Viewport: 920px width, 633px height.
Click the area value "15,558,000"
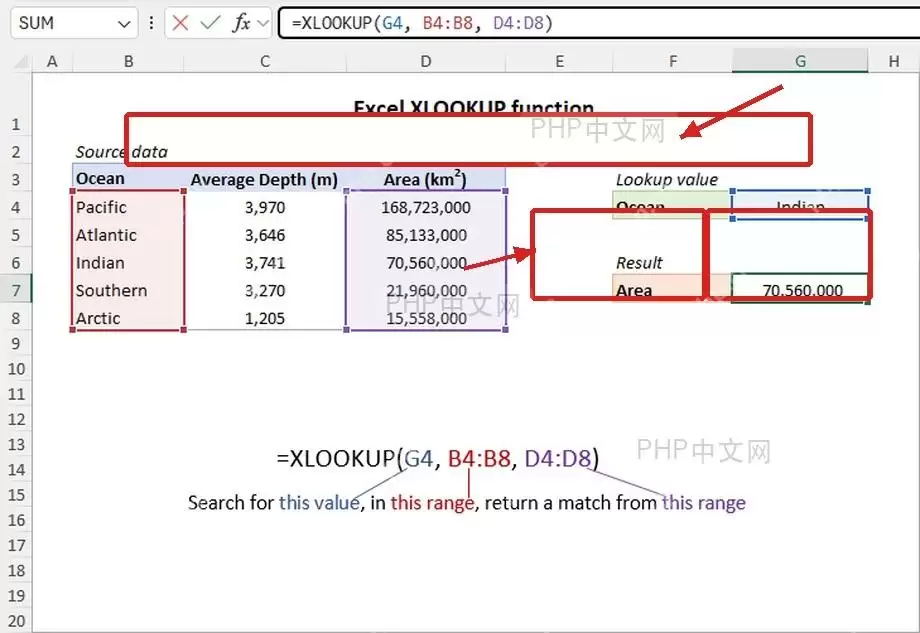[426, 318]
